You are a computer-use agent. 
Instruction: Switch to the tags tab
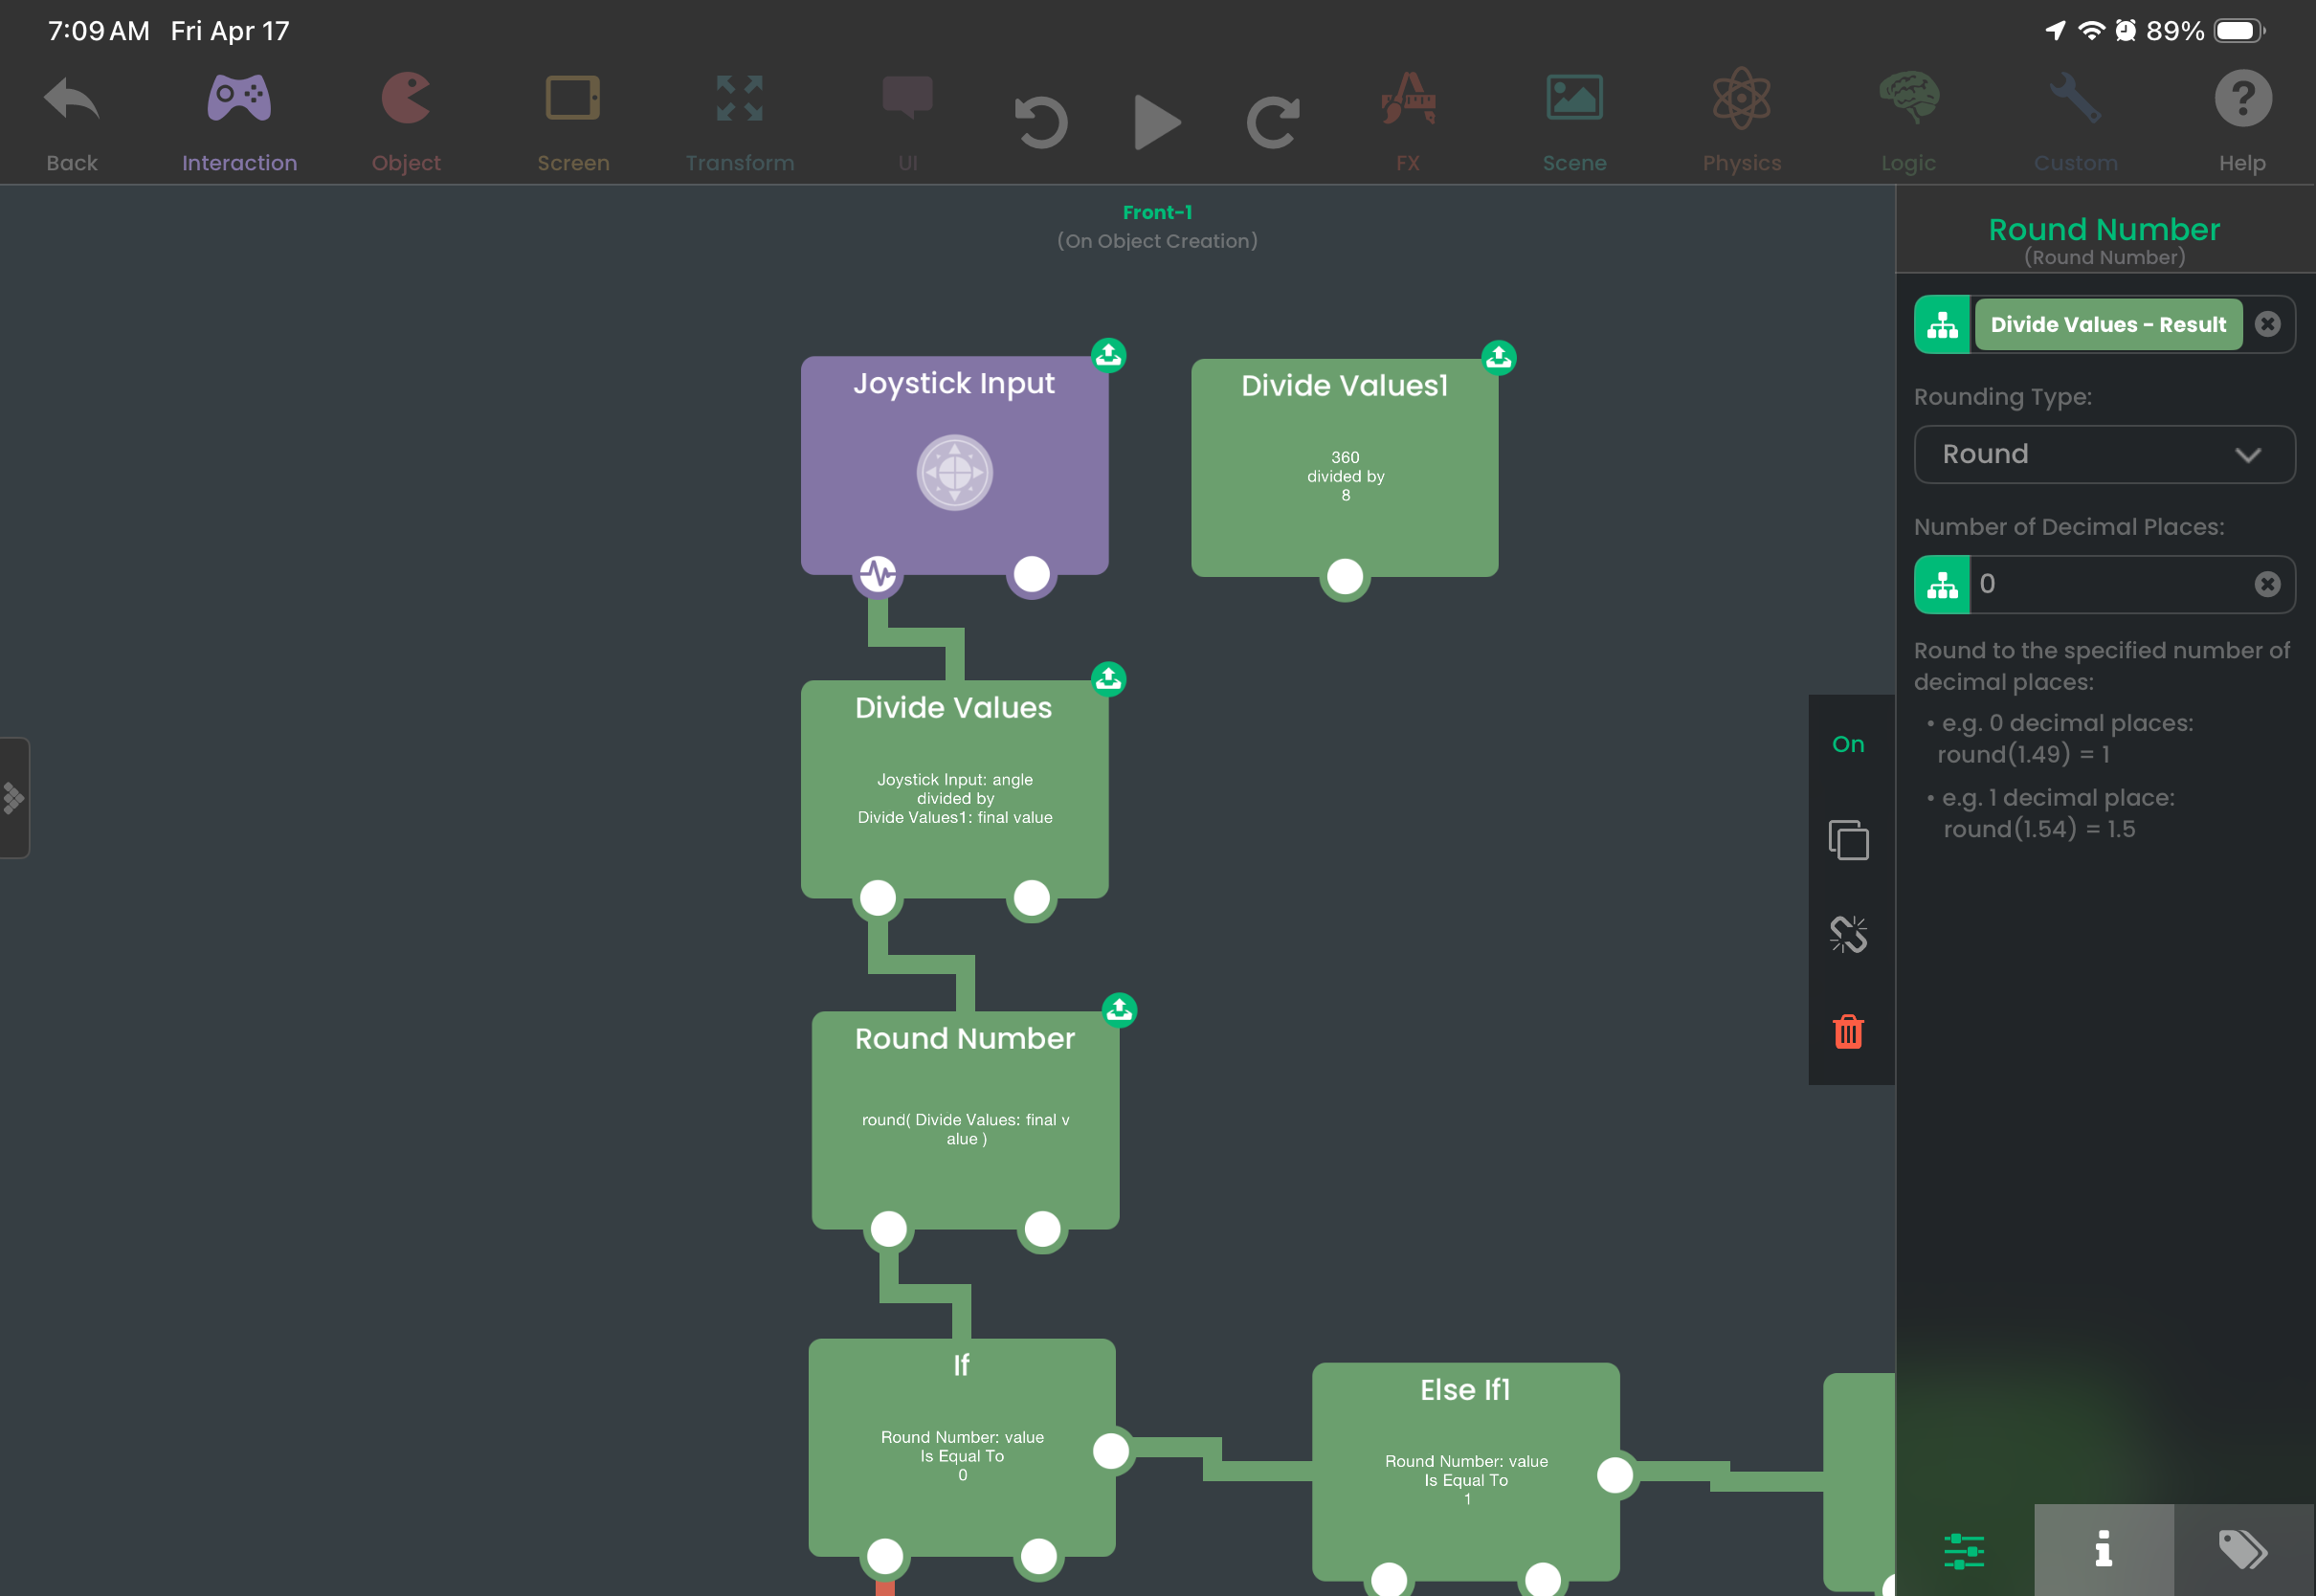click(2243, 1549)
